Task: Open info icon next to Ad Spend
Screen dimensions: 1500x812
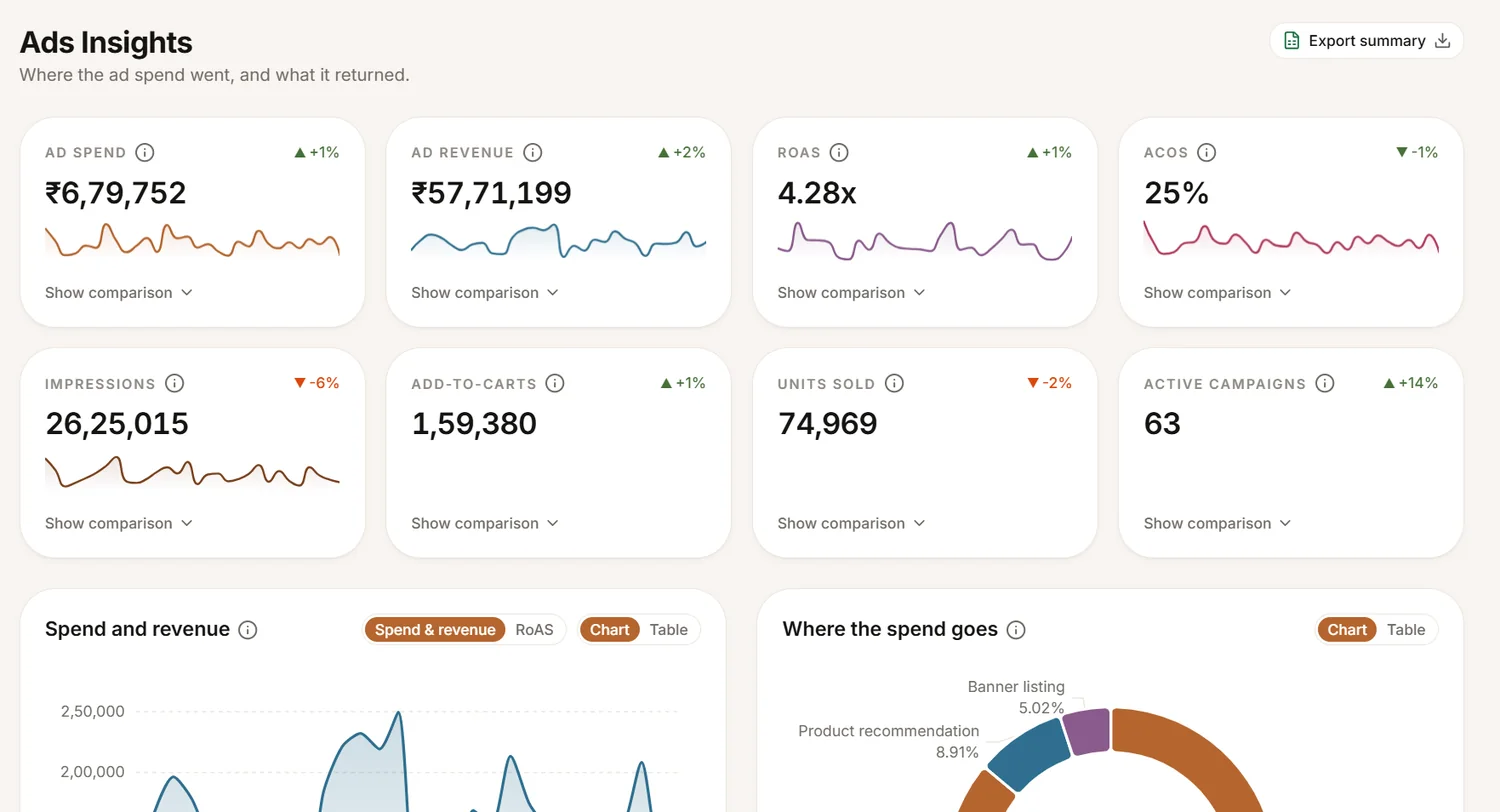Action: tap(145, 153)
